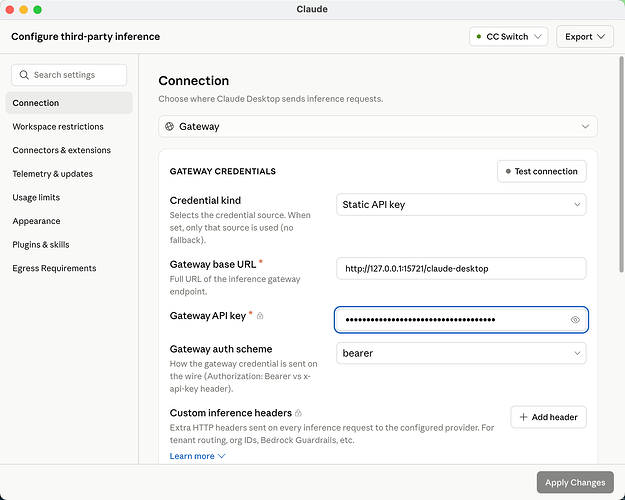This screenshot has width=625, height=500.
Task: Click the lock icon beside Custom inference headers
Action: click(298, 413)
